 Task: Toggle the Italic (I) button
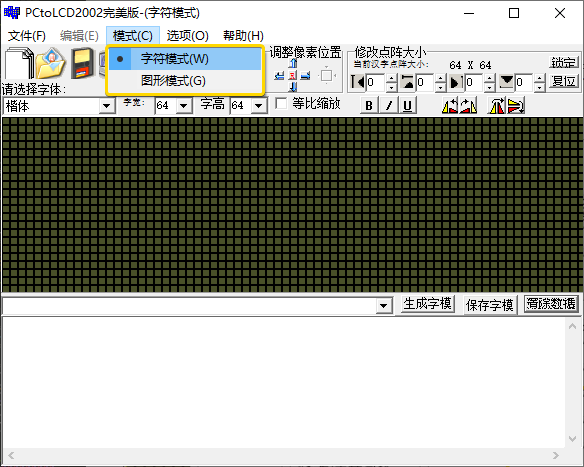coord(388,106)
